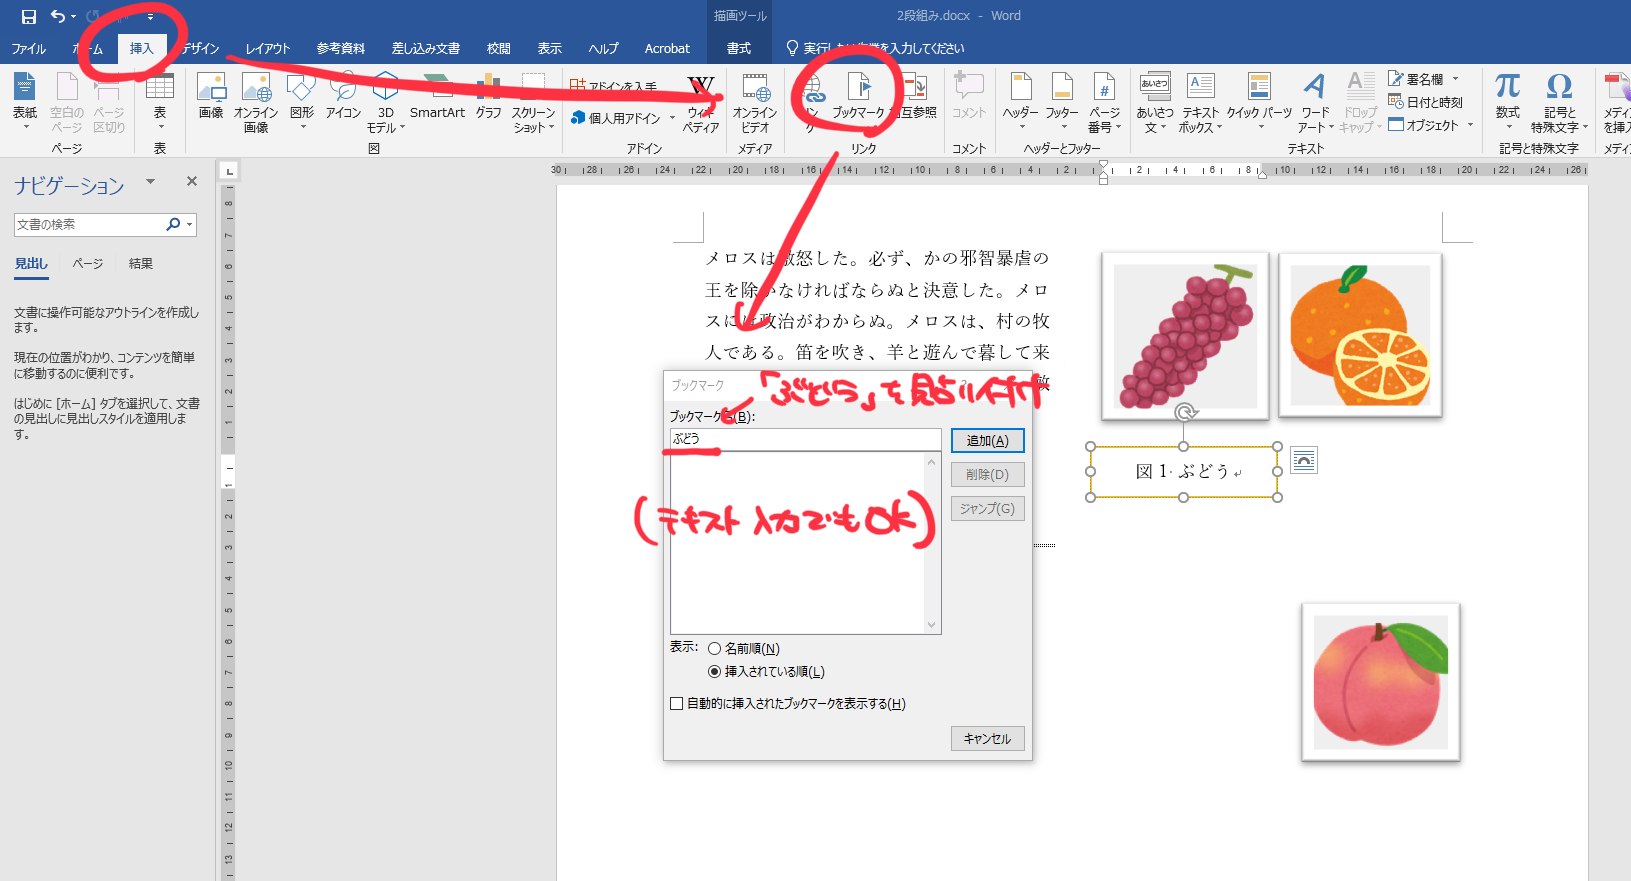Click the bookmark name input field
Viewport: 1631px width, 881px height.
[x=805, y=439]
